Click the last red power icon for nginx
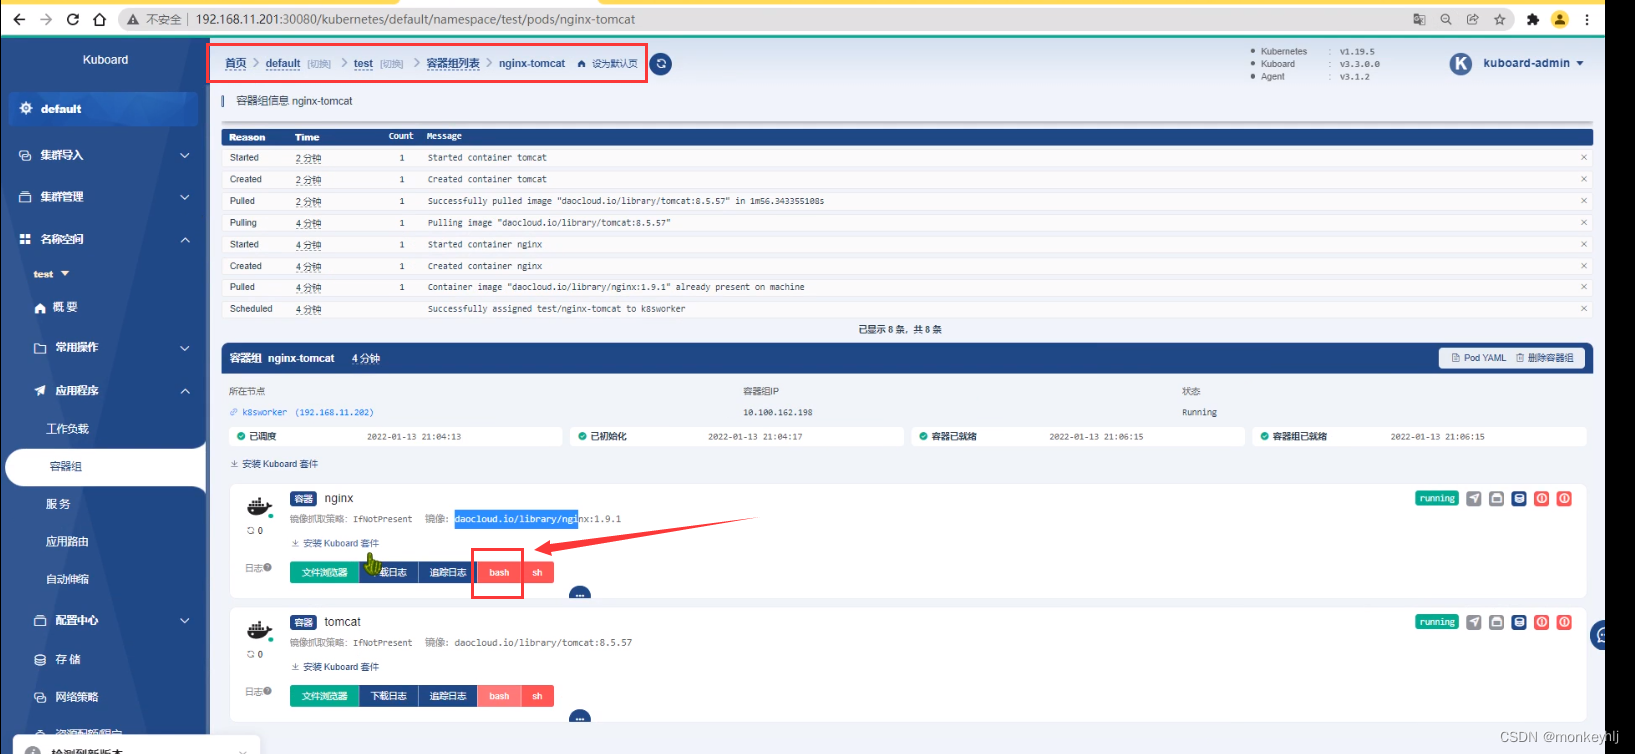 [1565, 499]
